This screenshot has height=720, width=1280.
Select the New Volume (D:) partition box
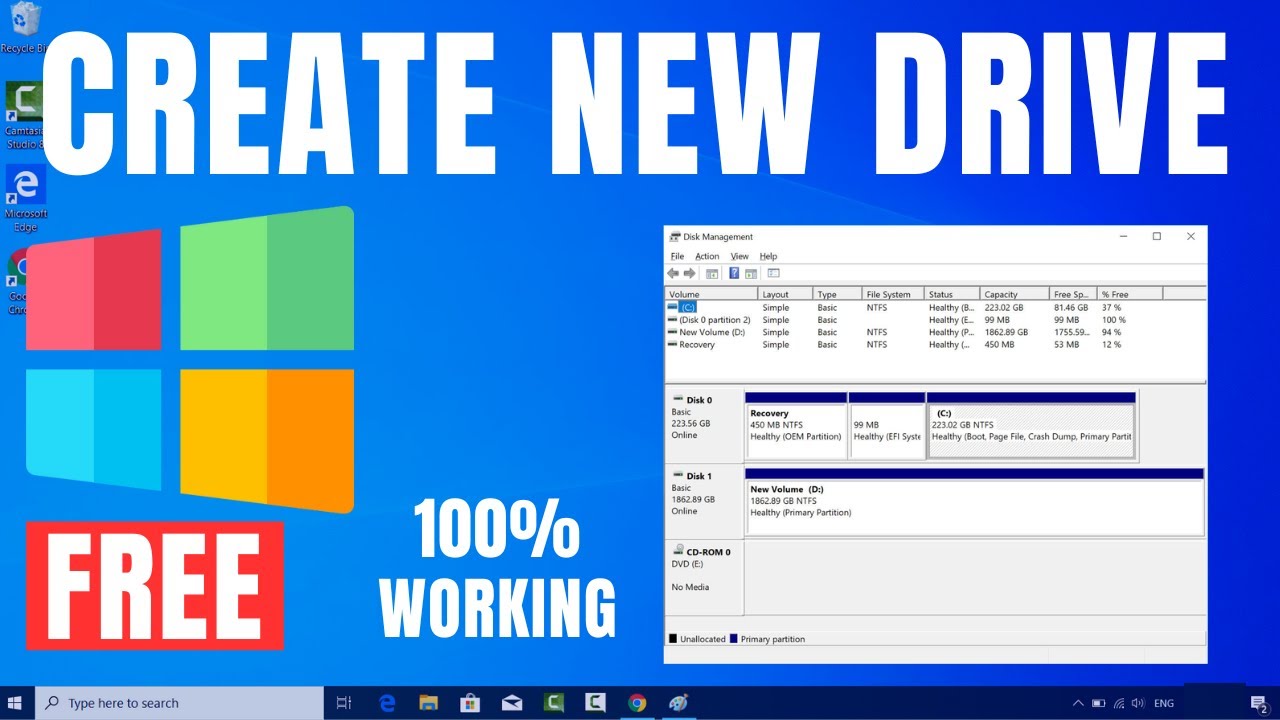[x=974, y=503]
